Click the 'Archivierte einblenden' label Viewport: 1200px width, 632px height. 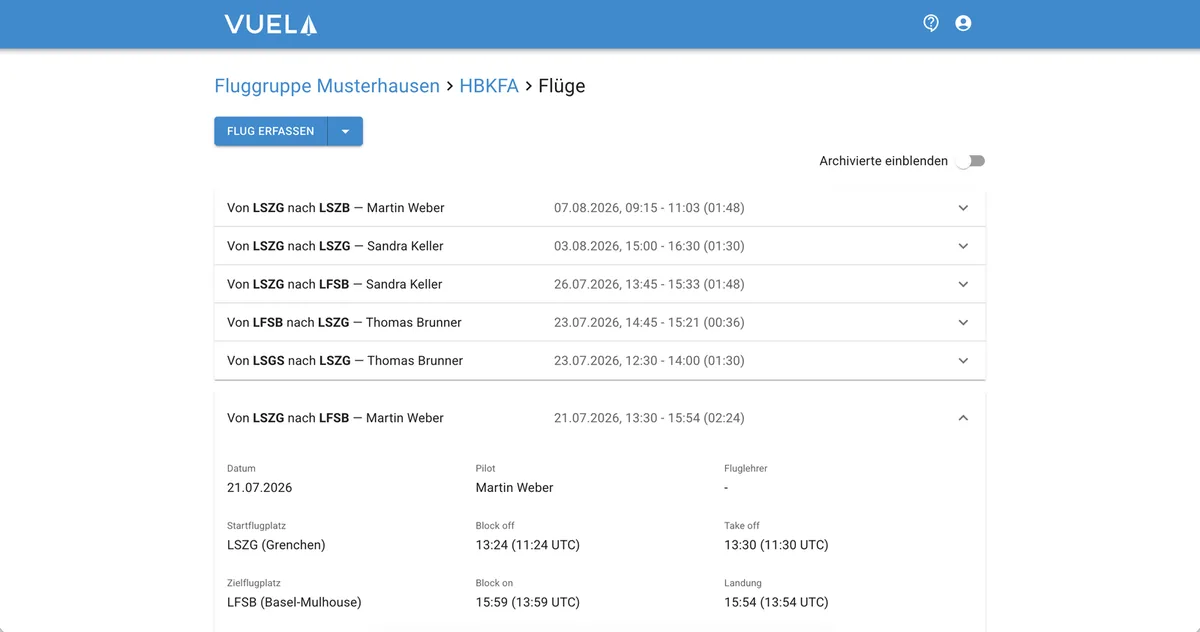884,161
